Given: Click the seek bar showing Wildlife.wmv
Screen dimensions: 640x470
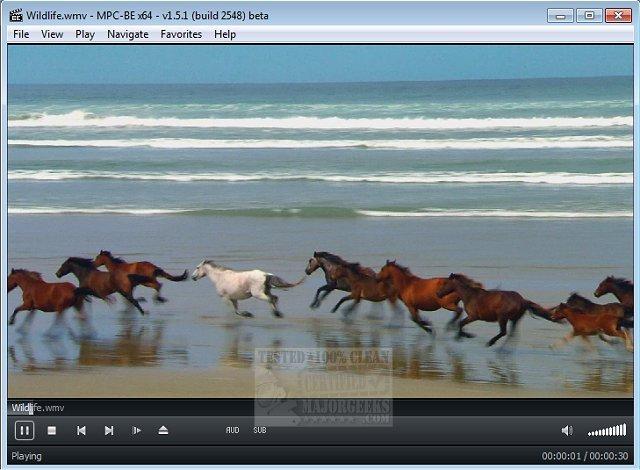Looking at the screenshot, I should [x=320, y=408].
